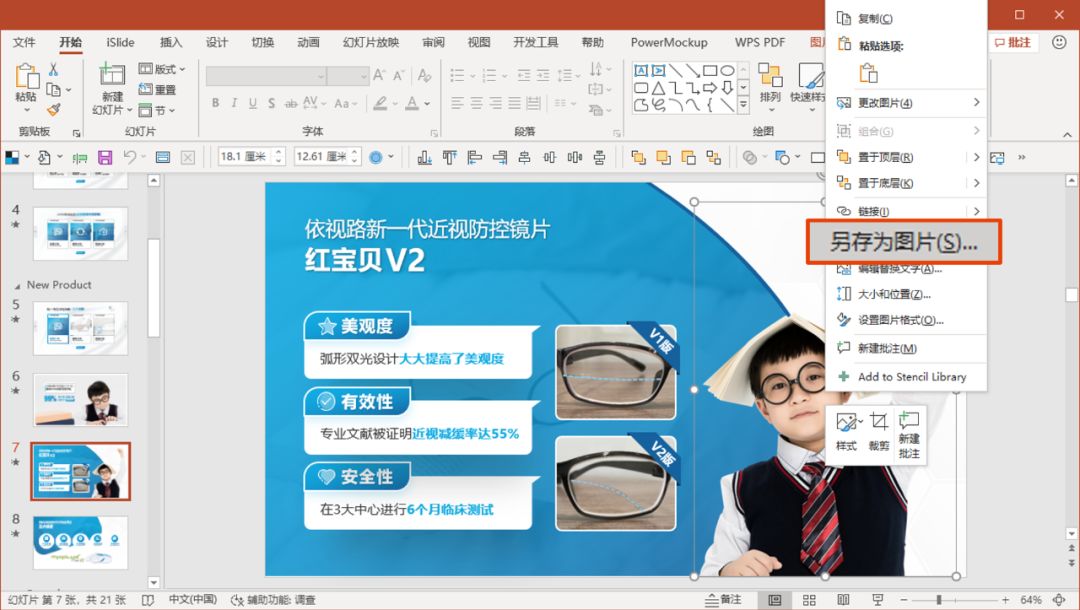Viewport: 1080px width, 610px height.
Task: Open the Section (节) dropdown
Action: pos(156,110)
